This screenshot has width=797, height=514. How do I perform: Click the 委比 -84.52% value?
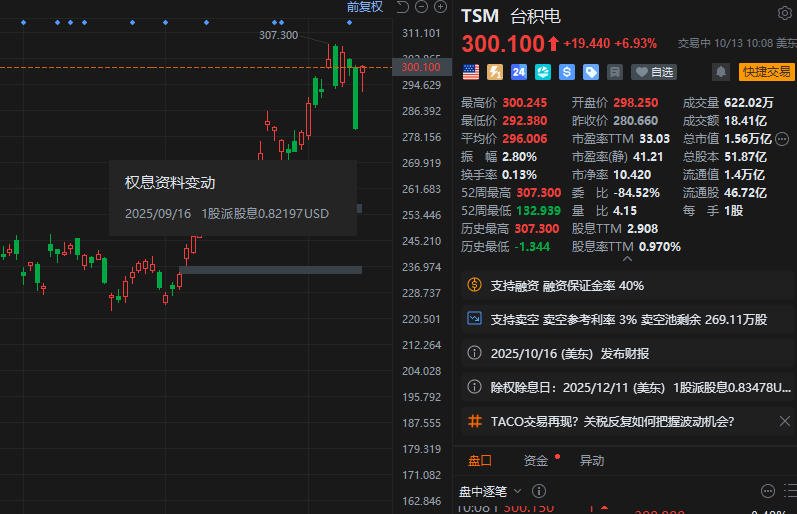coord(636,193)
